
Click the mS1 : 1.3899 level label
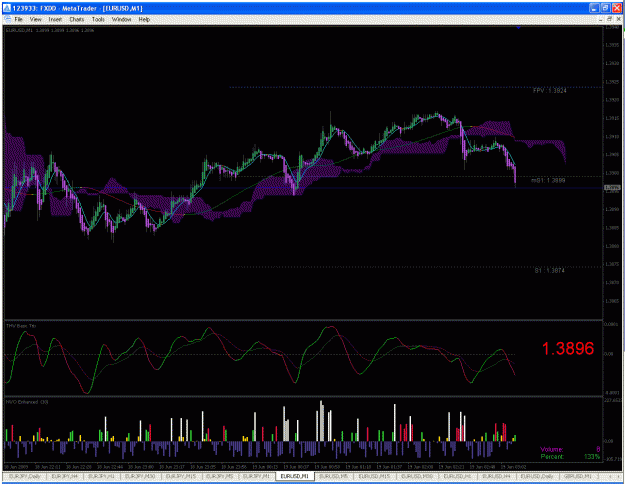[548, 181]
